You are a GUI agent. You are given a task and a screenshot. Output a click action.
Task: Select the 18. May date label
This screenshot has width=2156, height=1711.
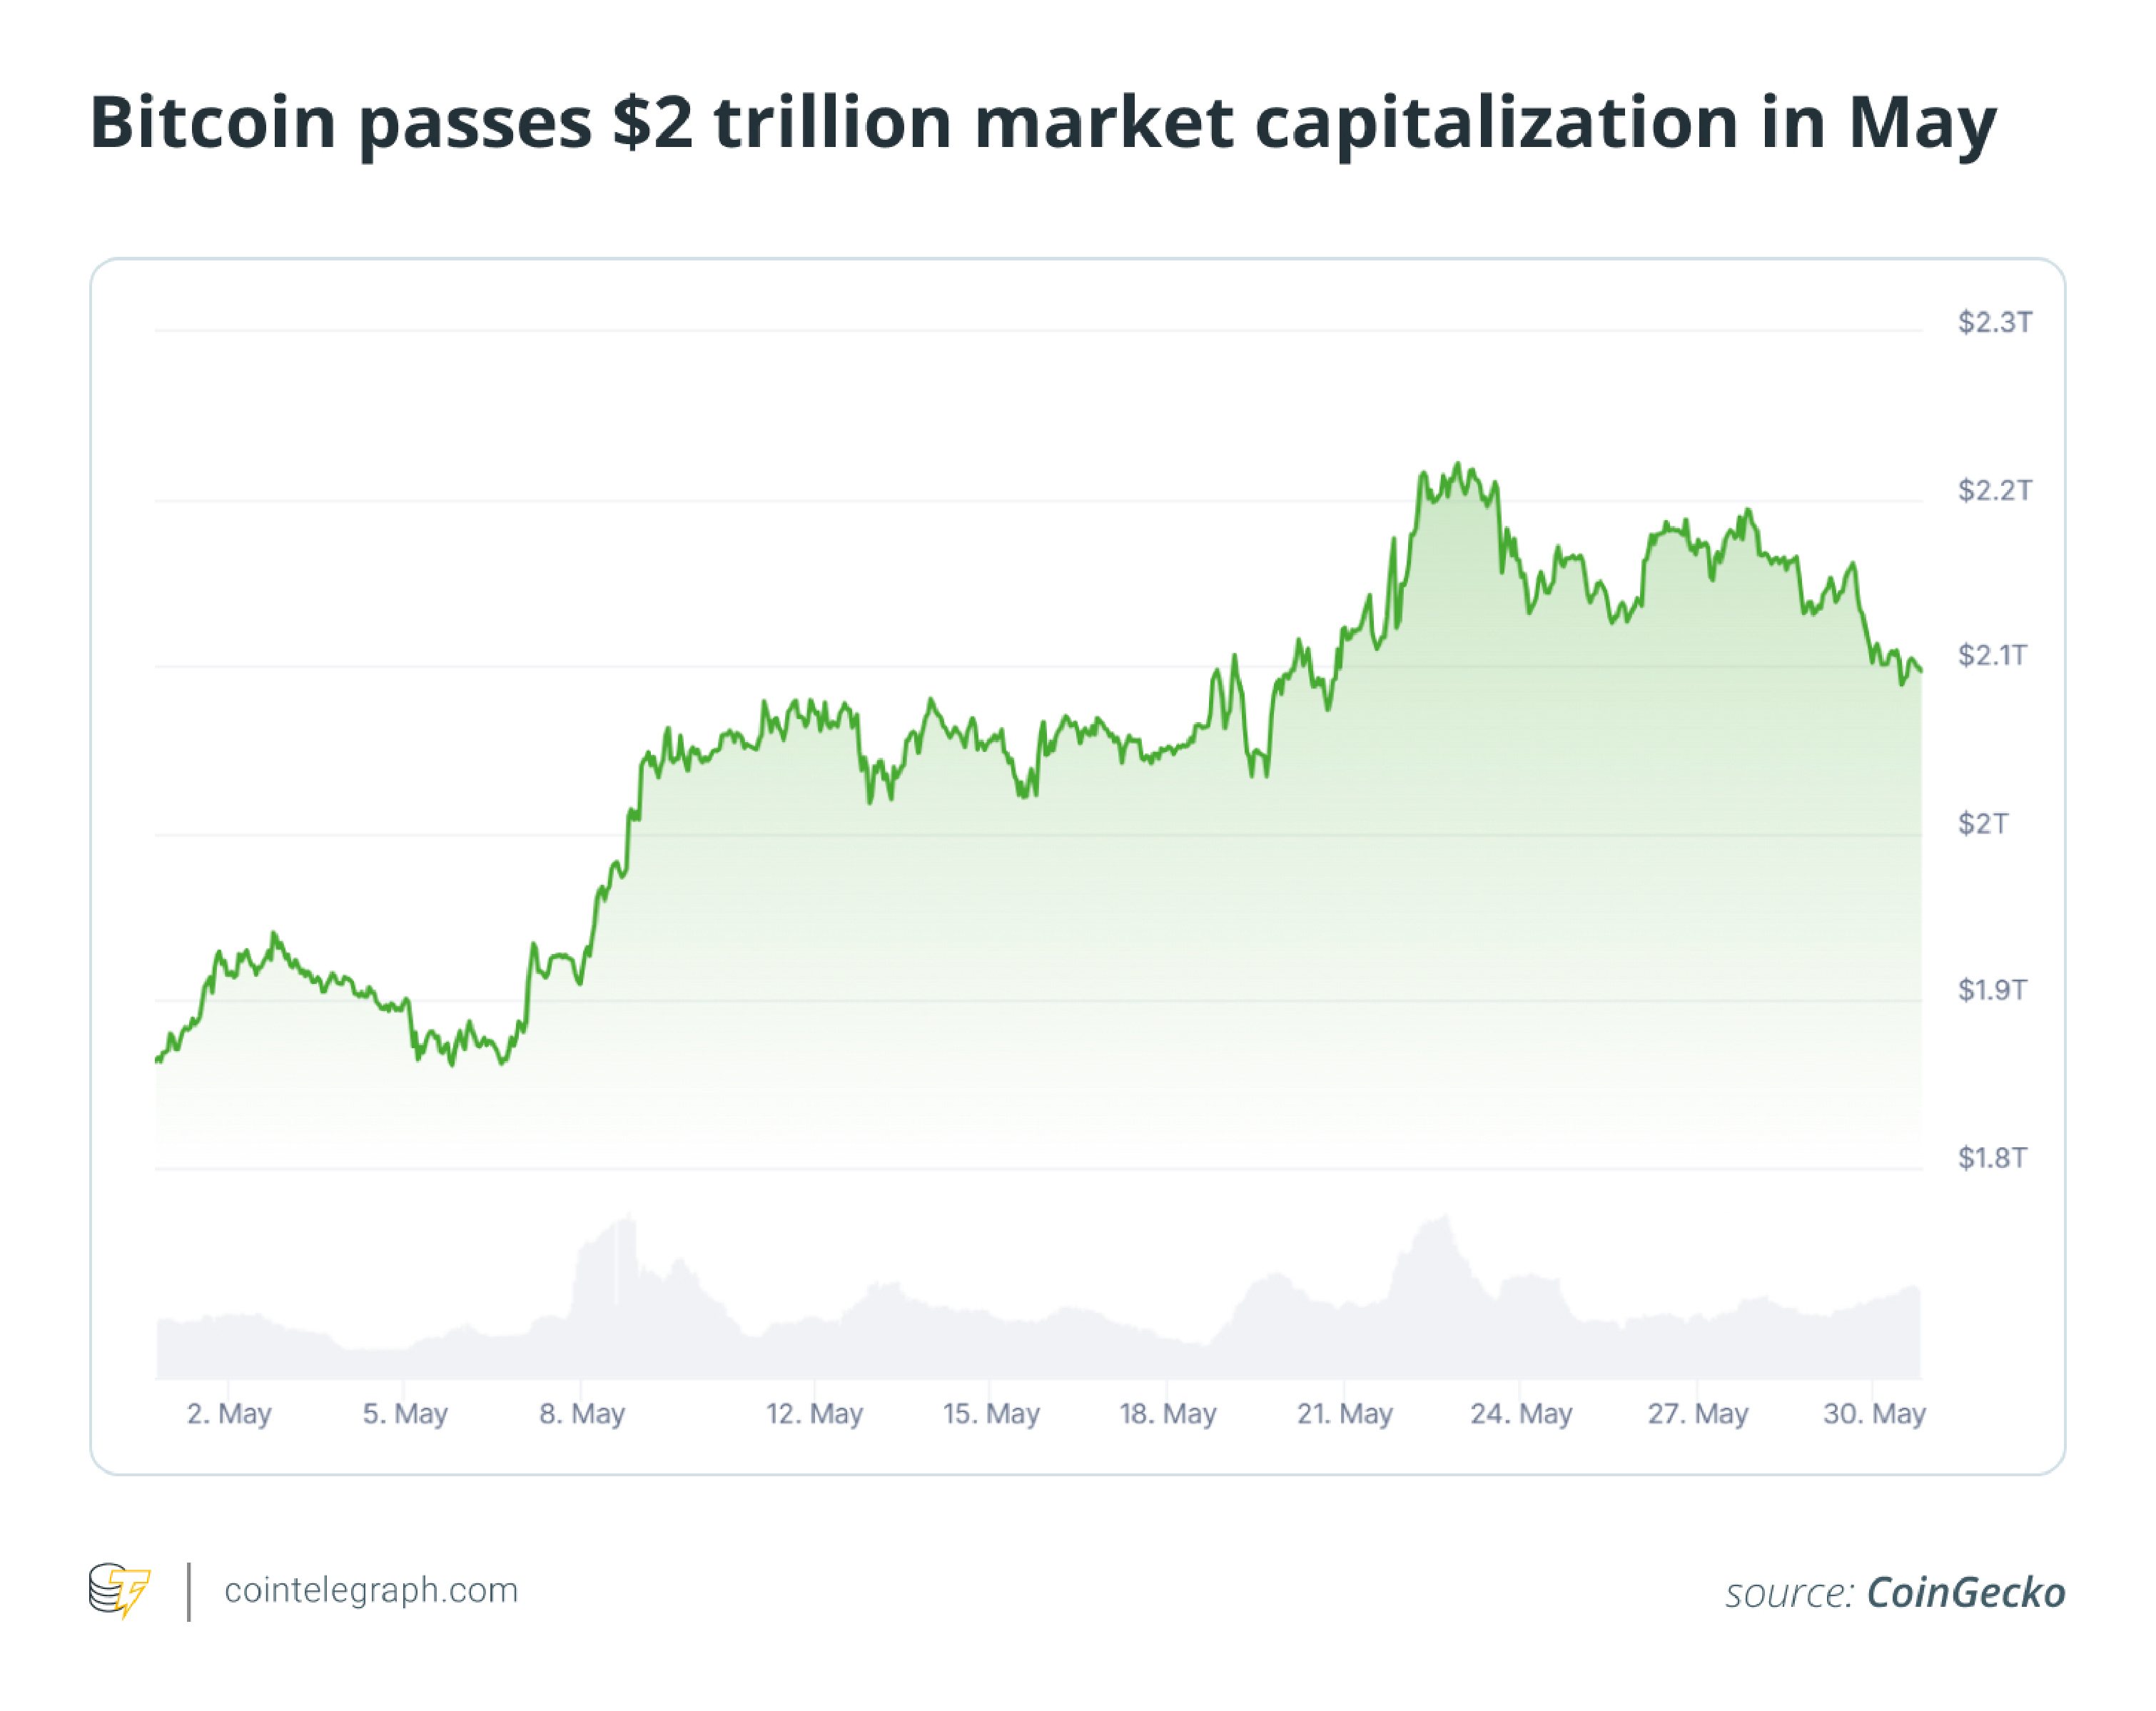(x=1167, y=1413)
